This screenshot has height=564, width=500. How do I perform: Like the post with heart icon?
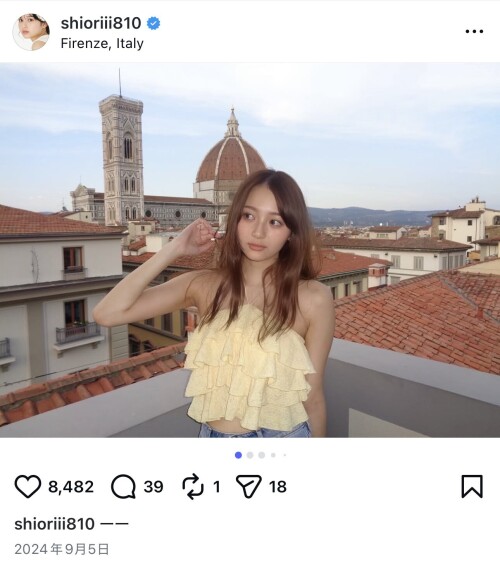[28, 486]
